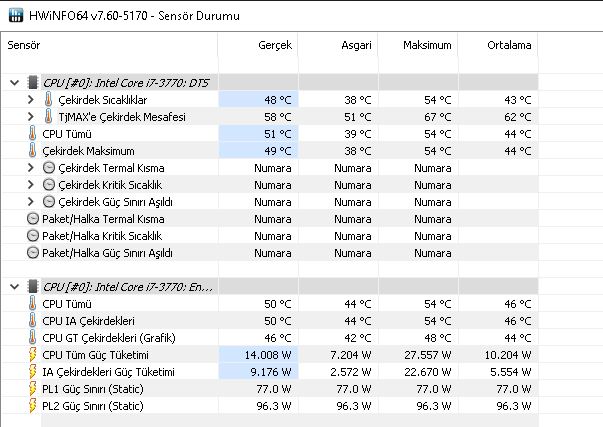Image resolution: width=603 pixels, height=427 pixels.
Task: Click the thermometer icon of CPU Tümü in DTS group
Action: (x=32, y=133)
